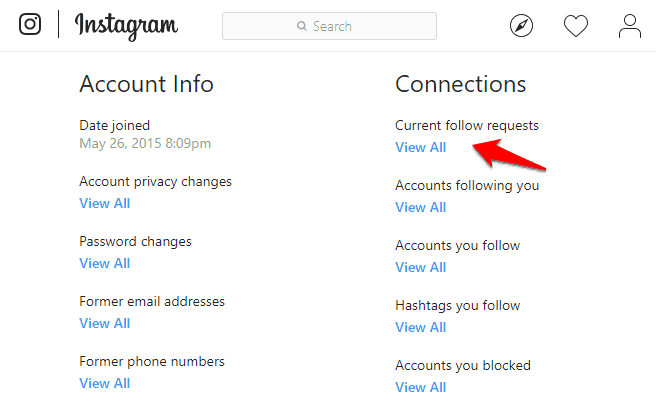This screenshot has width=656, height=417.
Task: Open the Activity heart icon
Action: pyautogui.click(x=576, y=26)
